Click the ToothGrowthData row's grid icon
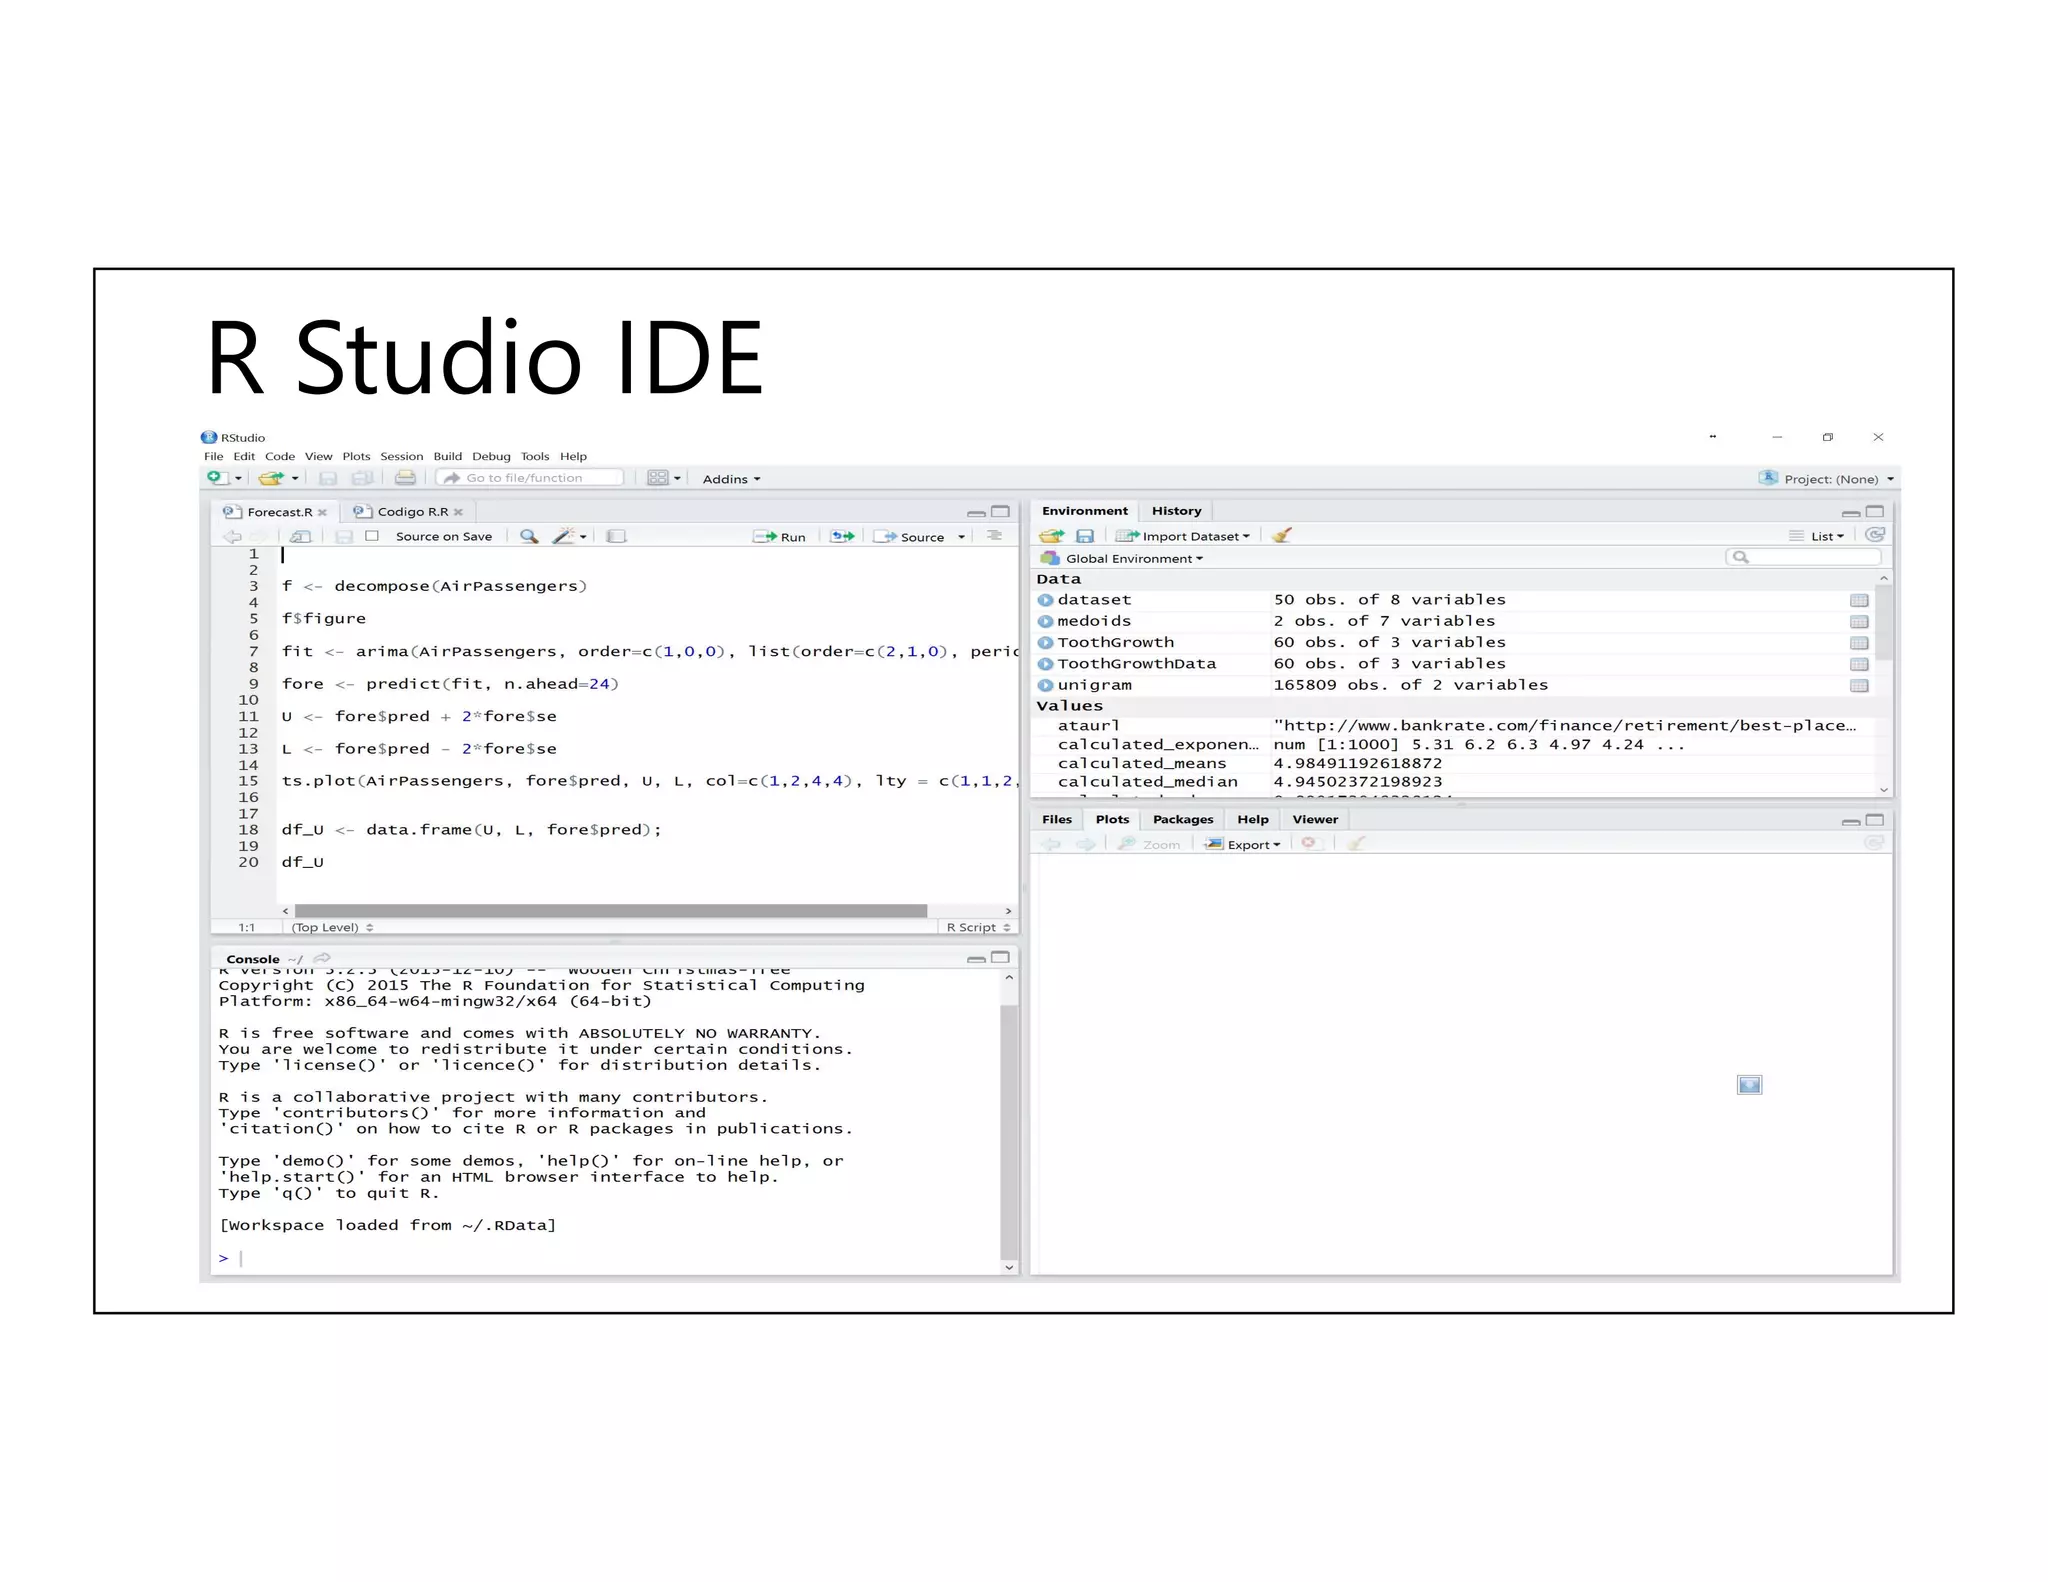This screenshot has height=1582, width=2048. click(x=1860, y=664)
